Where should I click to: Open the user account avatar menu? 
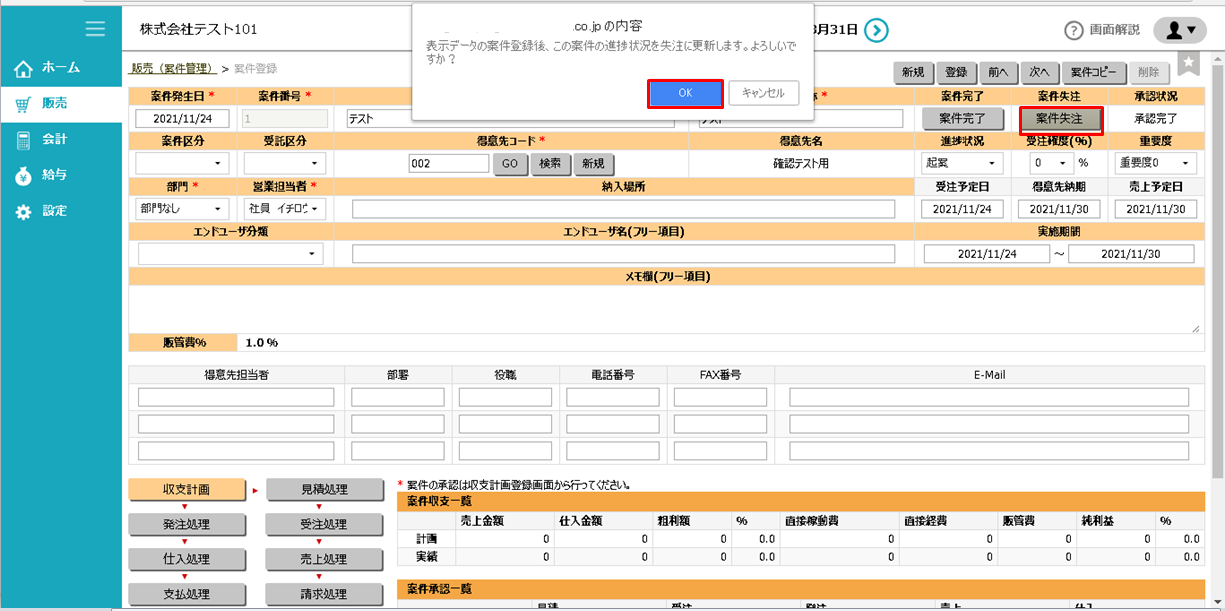1180,28
